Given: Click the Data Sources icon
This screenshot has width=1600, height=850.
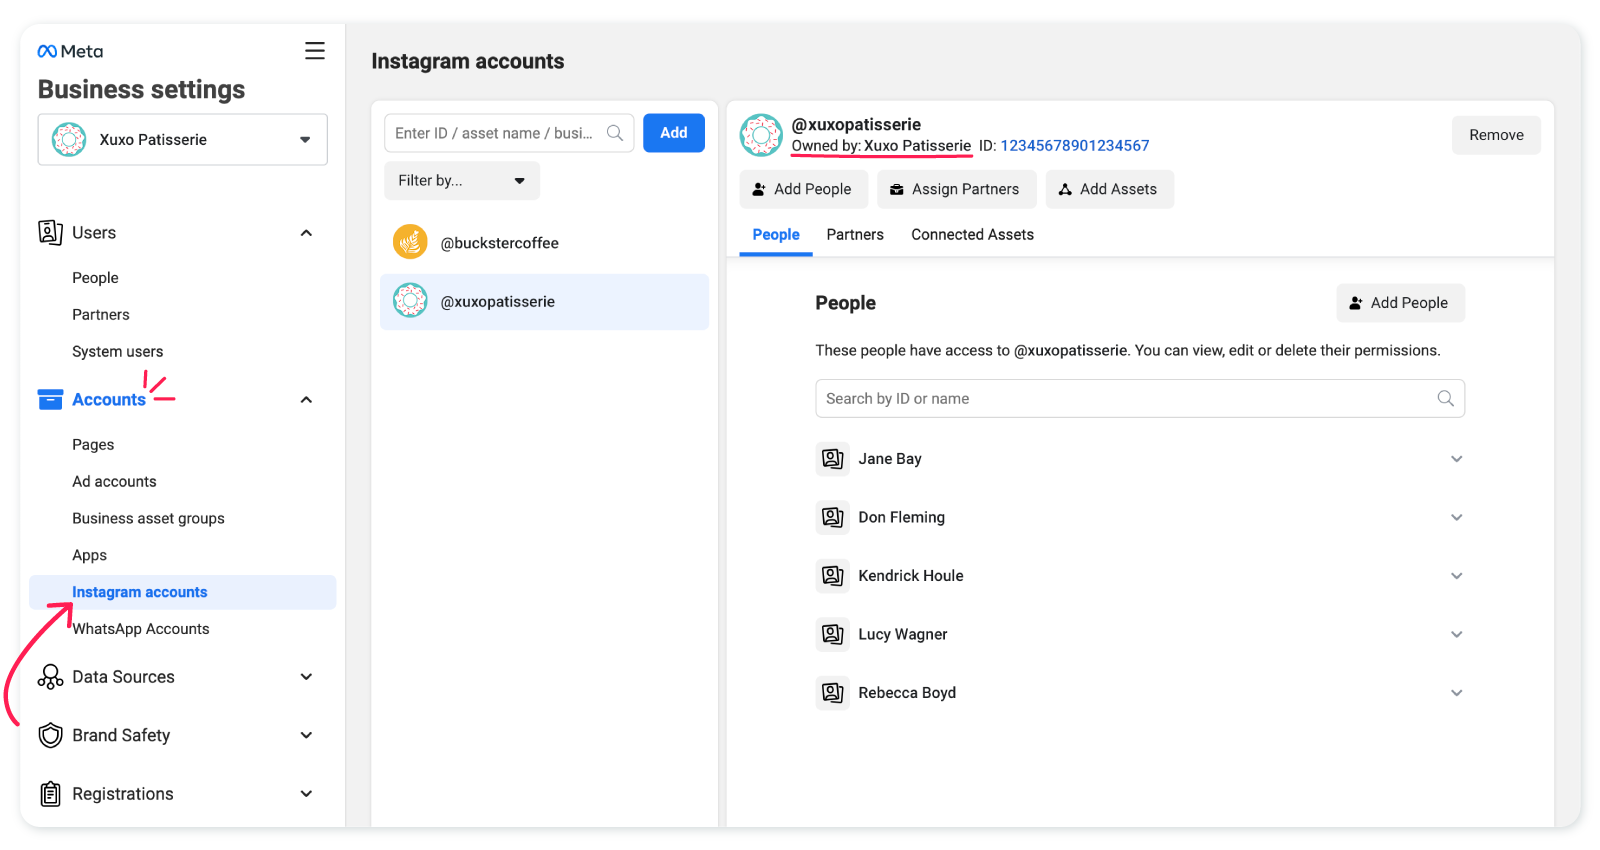Looking at the screenshot, I should [50, 677].
